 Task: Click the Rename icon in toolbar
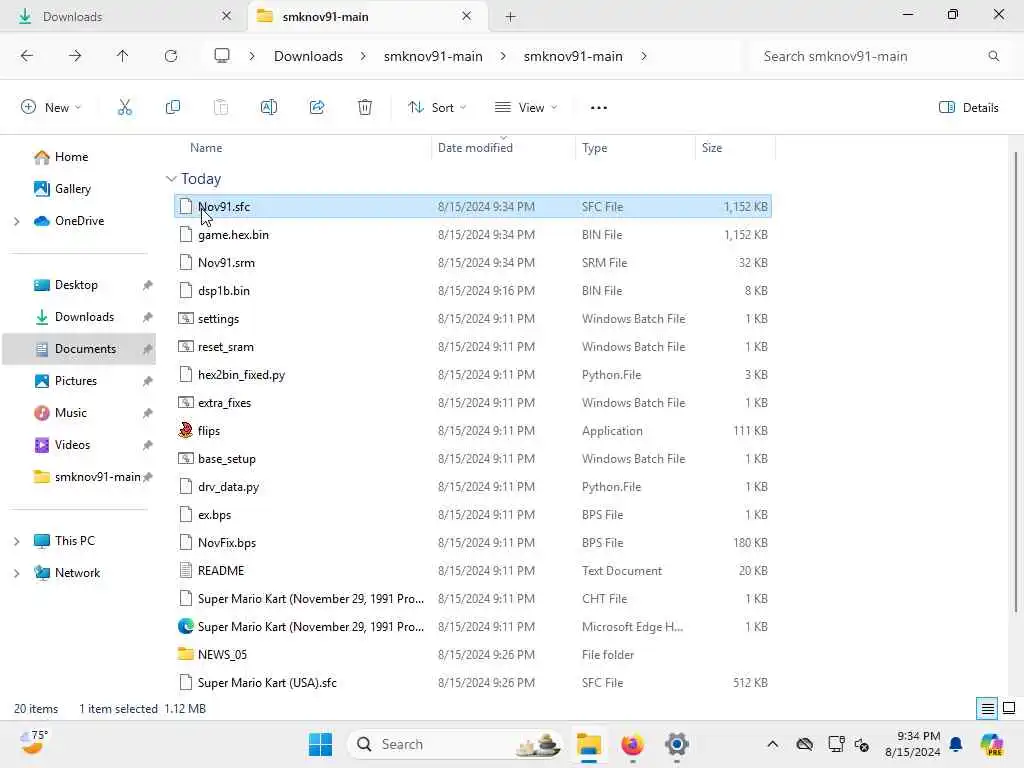(x=269, y=108)
